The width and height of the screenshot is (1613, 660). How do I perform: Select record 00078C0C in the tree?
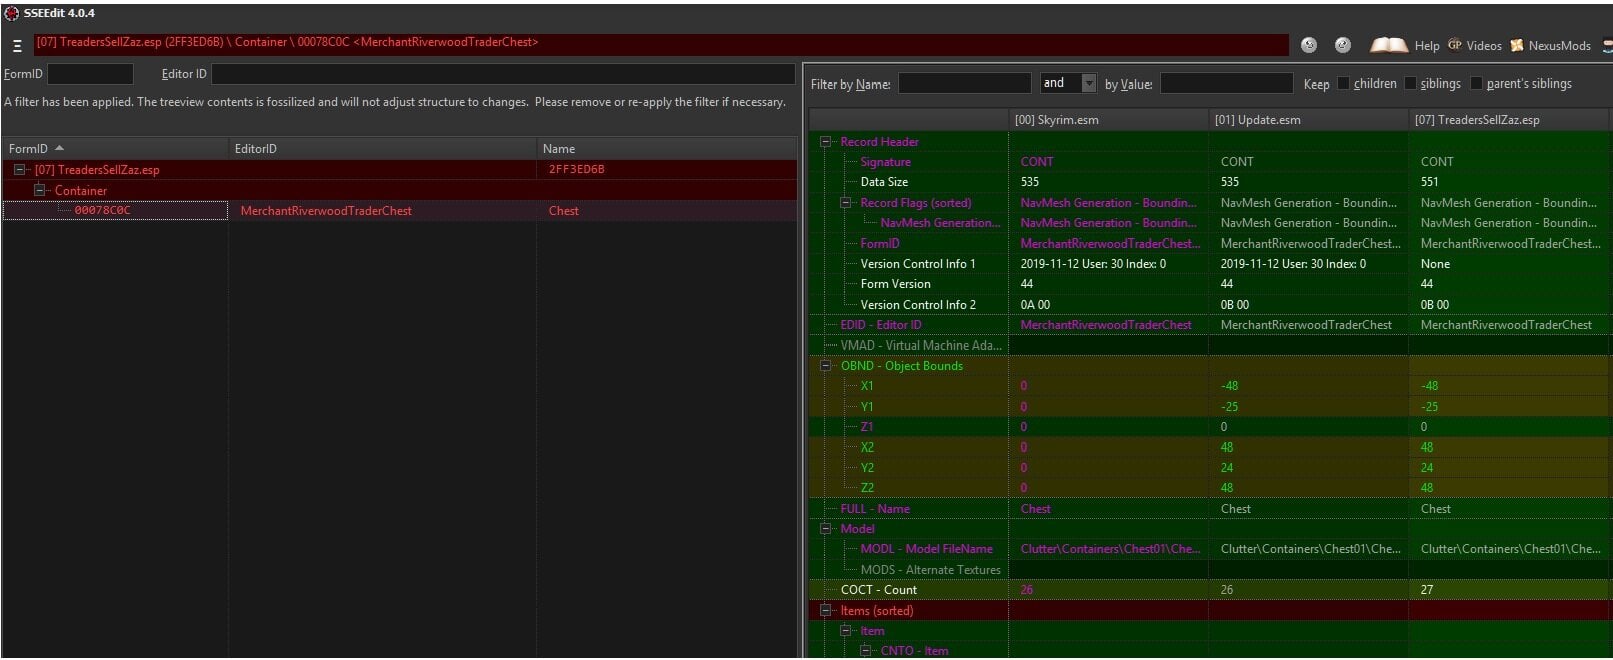tap(102, 211)
